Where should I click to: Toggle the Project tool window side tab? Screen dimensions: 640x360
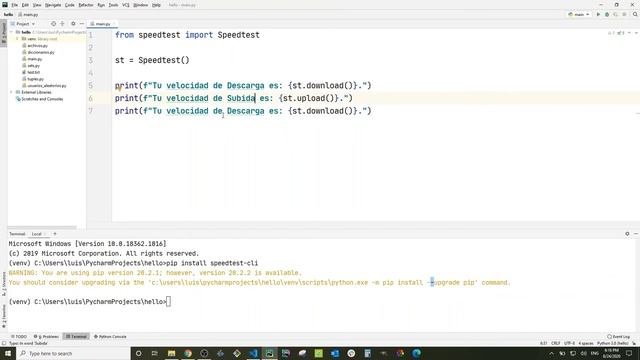tap(4, 33)
